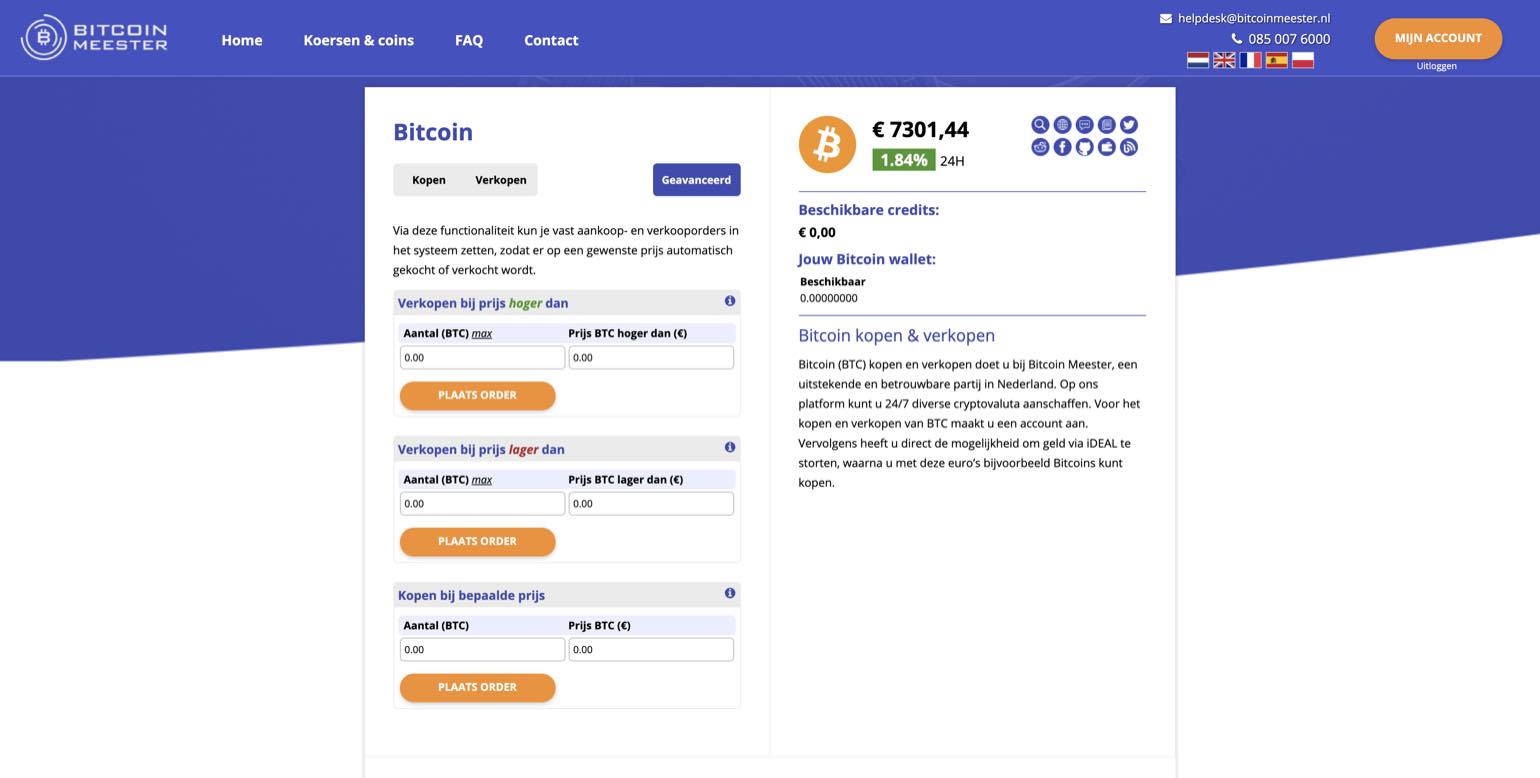The height and width of the screenshot is (778, 1540).
Task: Click MIJN ACCOUNT button
Action: (x=1438, y=38)
